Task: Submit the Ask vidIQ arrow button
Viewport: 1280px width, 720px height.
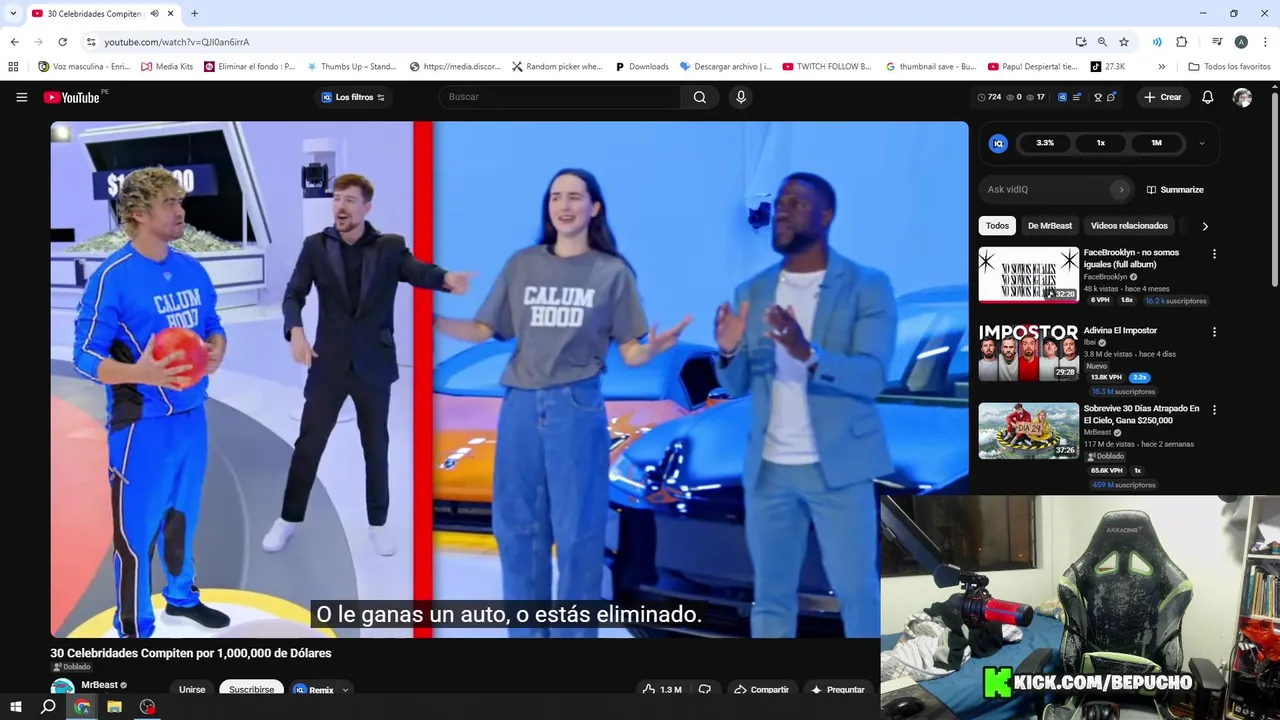Action: [1121, 189]
